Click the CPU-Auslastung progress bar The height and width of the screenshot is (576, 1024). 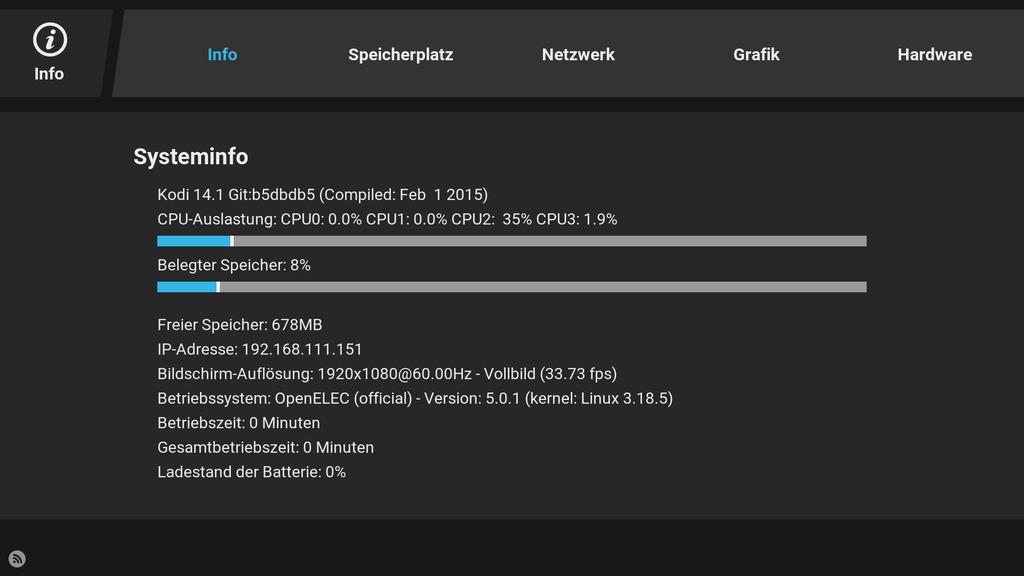(511, 241)
